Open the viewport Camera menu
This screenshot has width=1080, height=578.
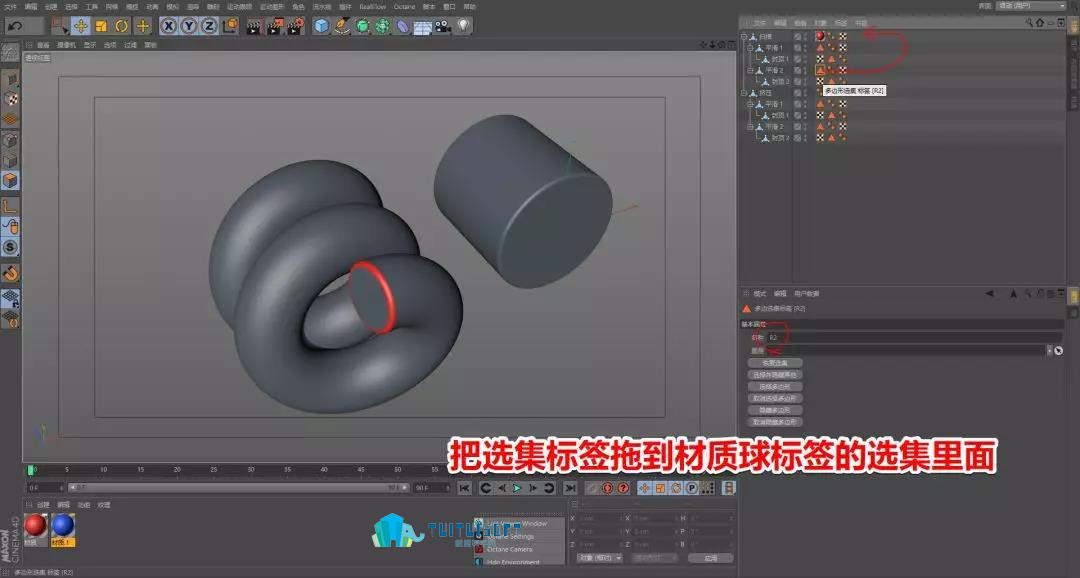tap(67, 45)
